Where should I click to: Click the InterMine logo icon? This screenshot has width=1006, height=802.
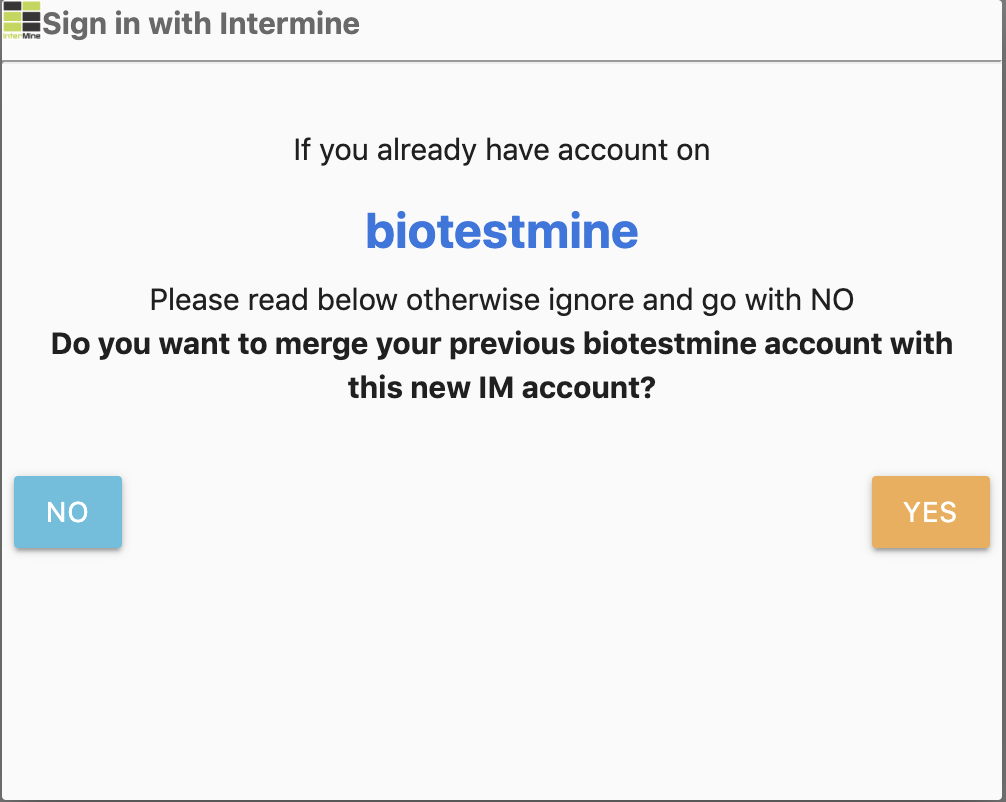[22, 20]
